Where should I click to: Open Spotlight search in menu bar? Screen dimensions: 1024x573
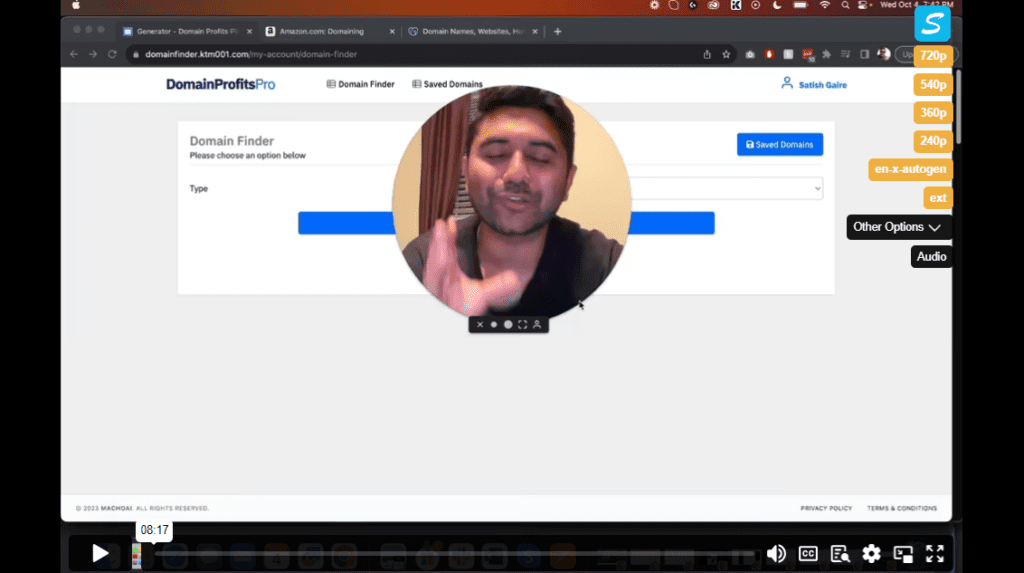click(x=845, y=5)
